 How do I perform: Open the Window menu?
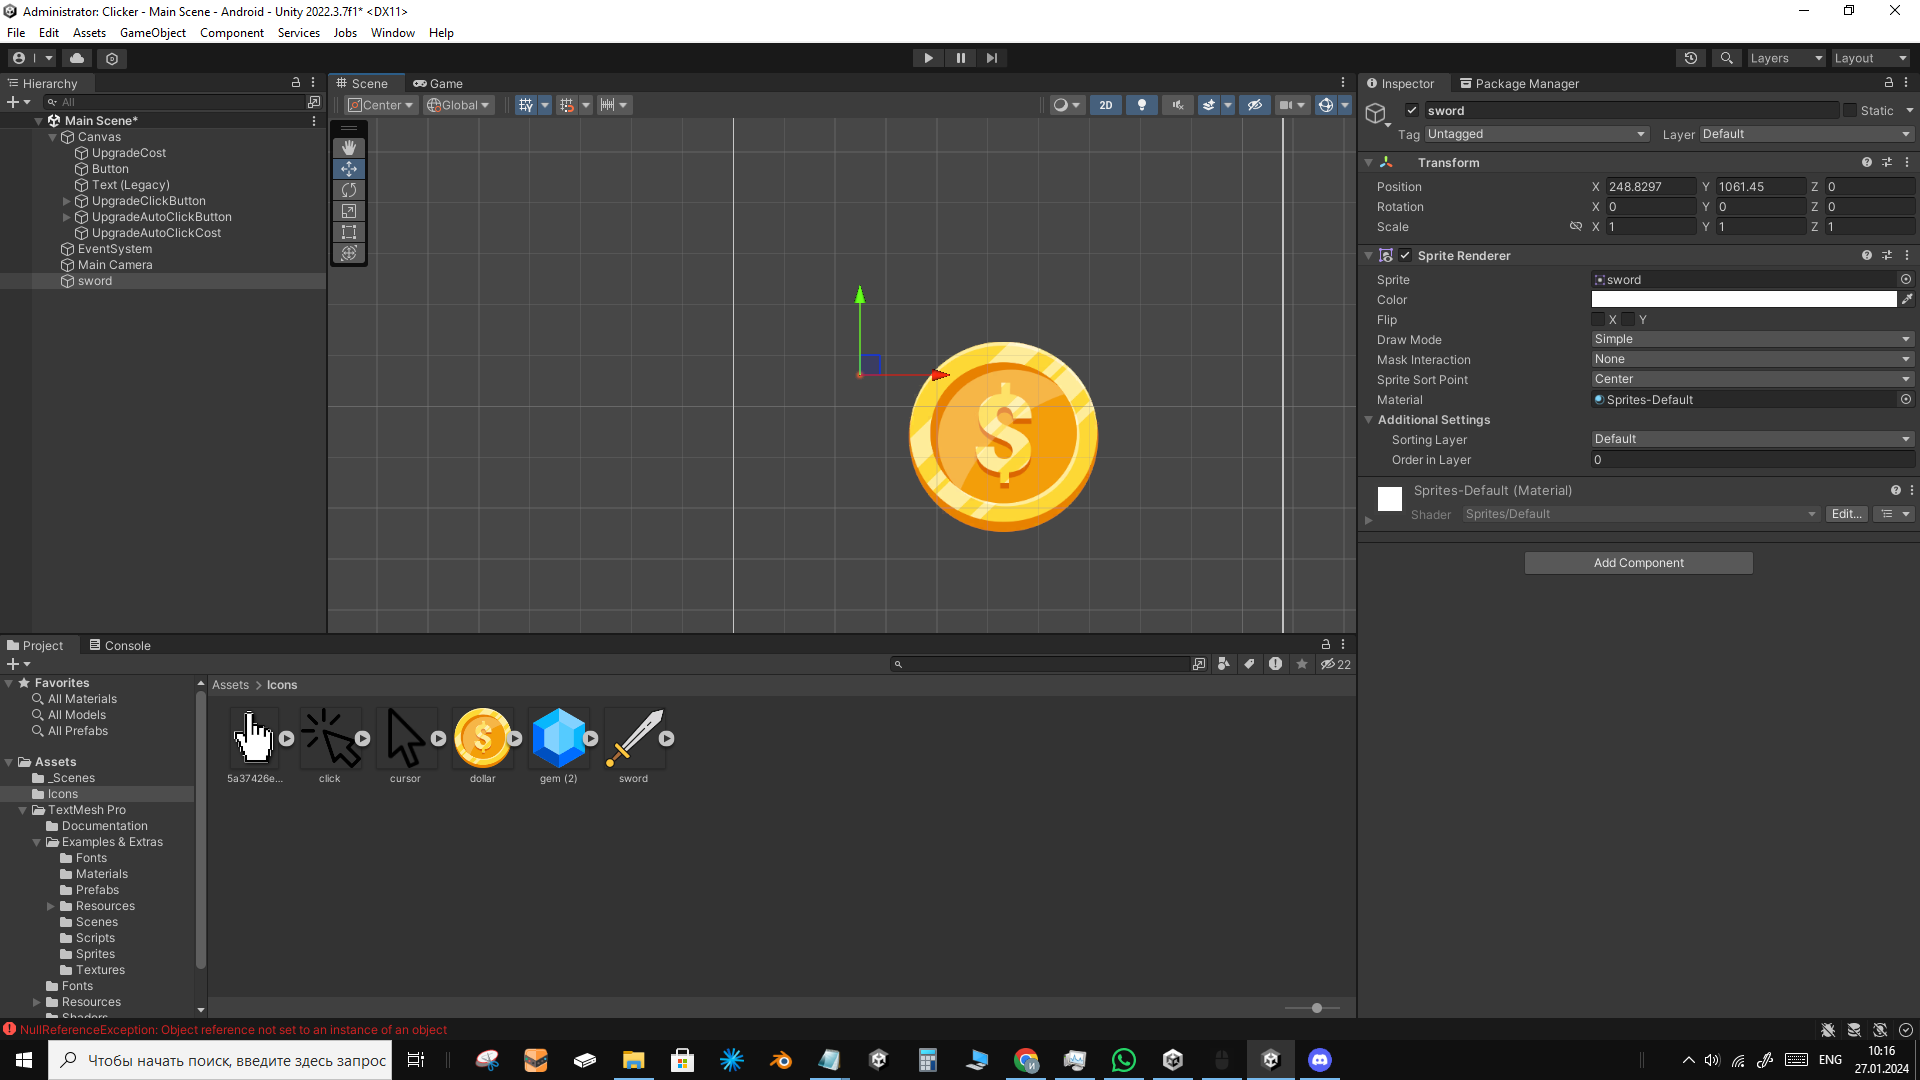coord(392,33)
